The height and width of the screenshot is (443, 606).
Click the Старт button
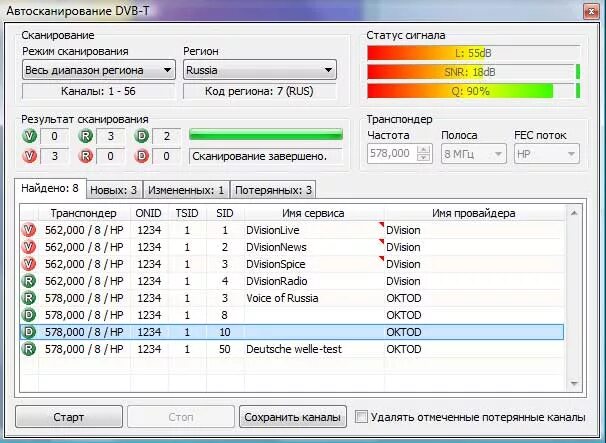coord(69,417)
